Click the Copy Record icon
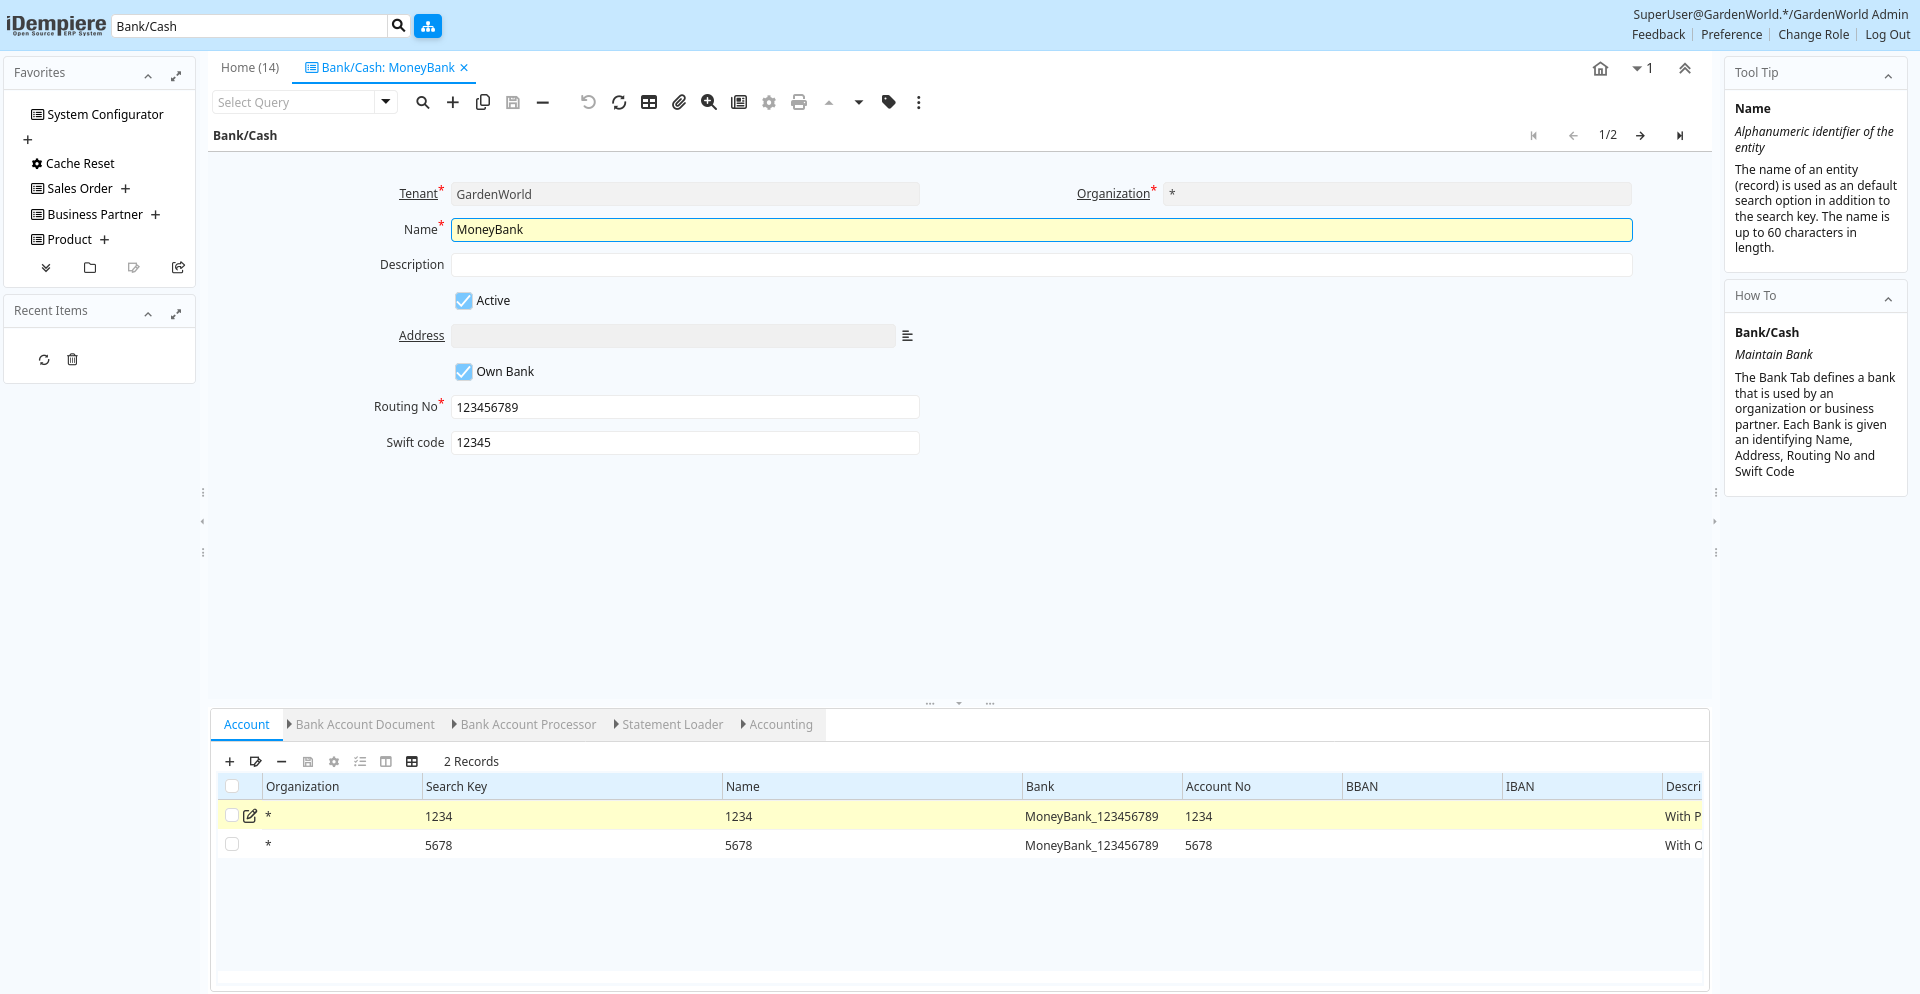The width and height of the screenshot is (1920, 994). pos(483,102)
